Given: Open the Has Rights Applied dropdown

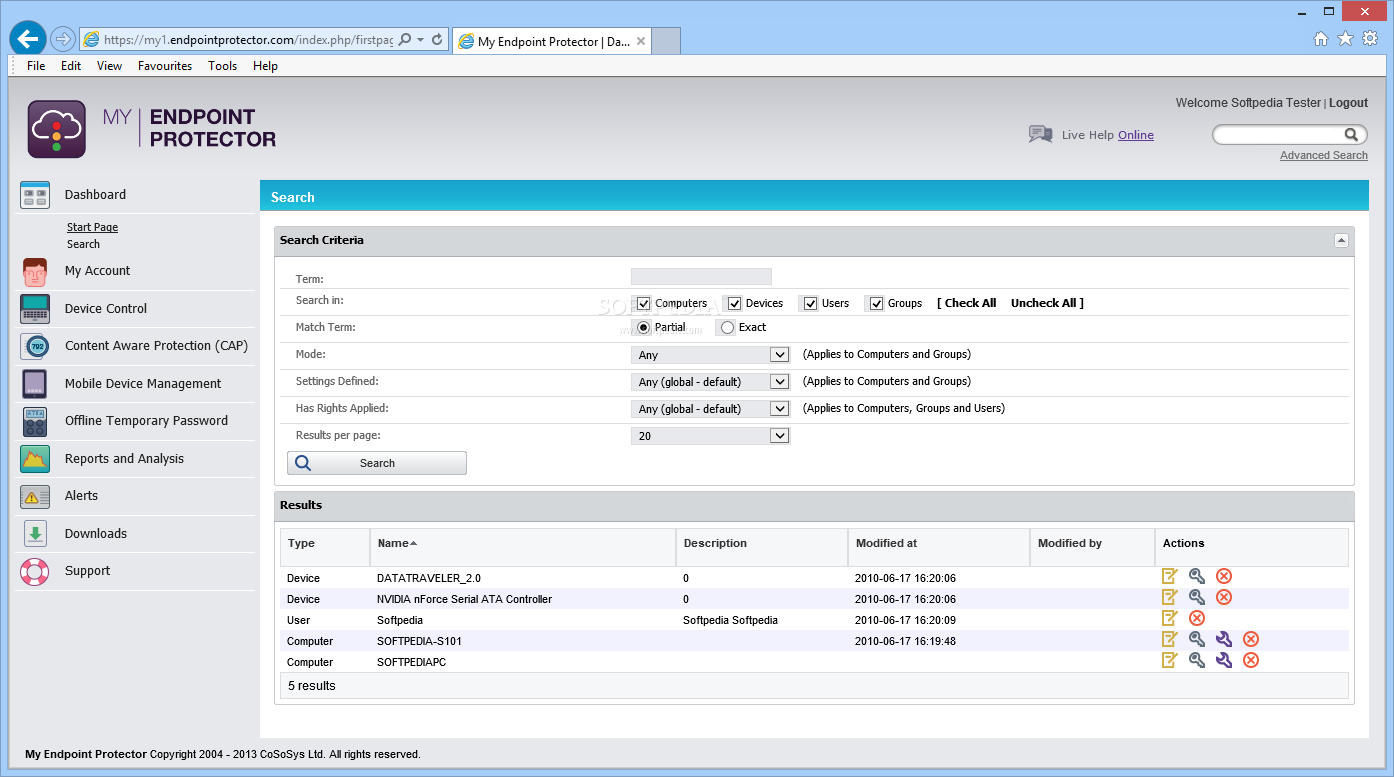Looking at the screenshot, I should tap(710, 409).
